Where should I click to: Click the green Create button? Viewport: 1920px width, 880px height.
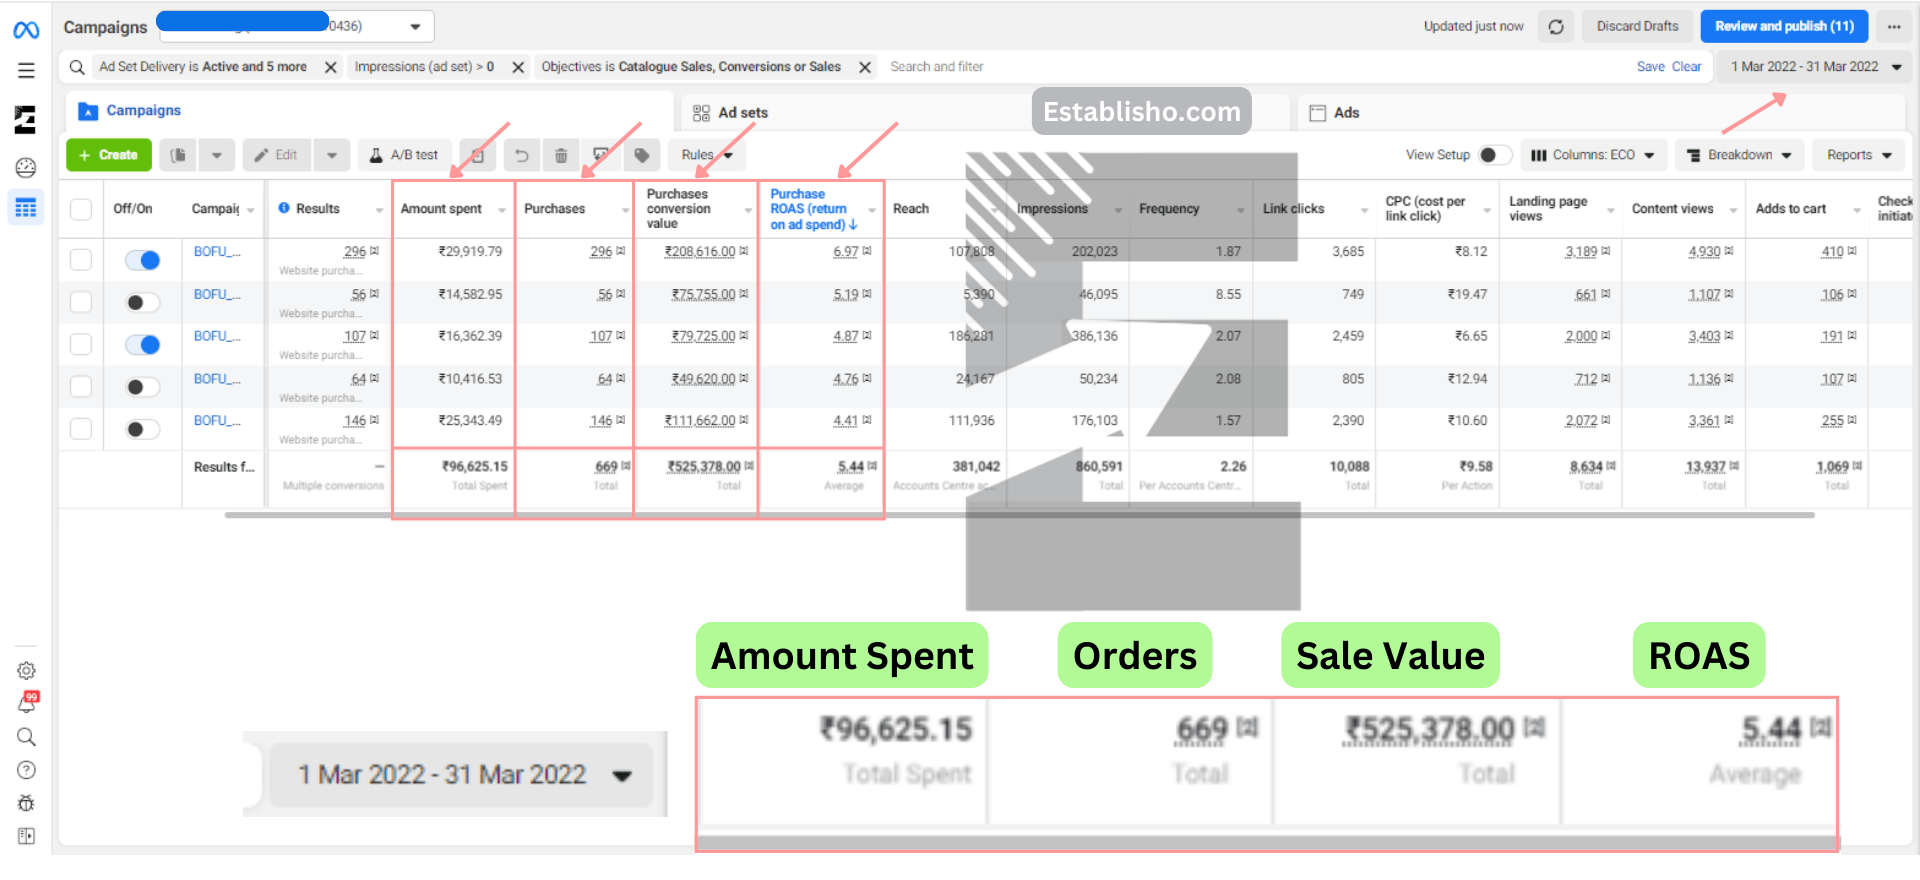pyautogui.click(x=109, y=155)
